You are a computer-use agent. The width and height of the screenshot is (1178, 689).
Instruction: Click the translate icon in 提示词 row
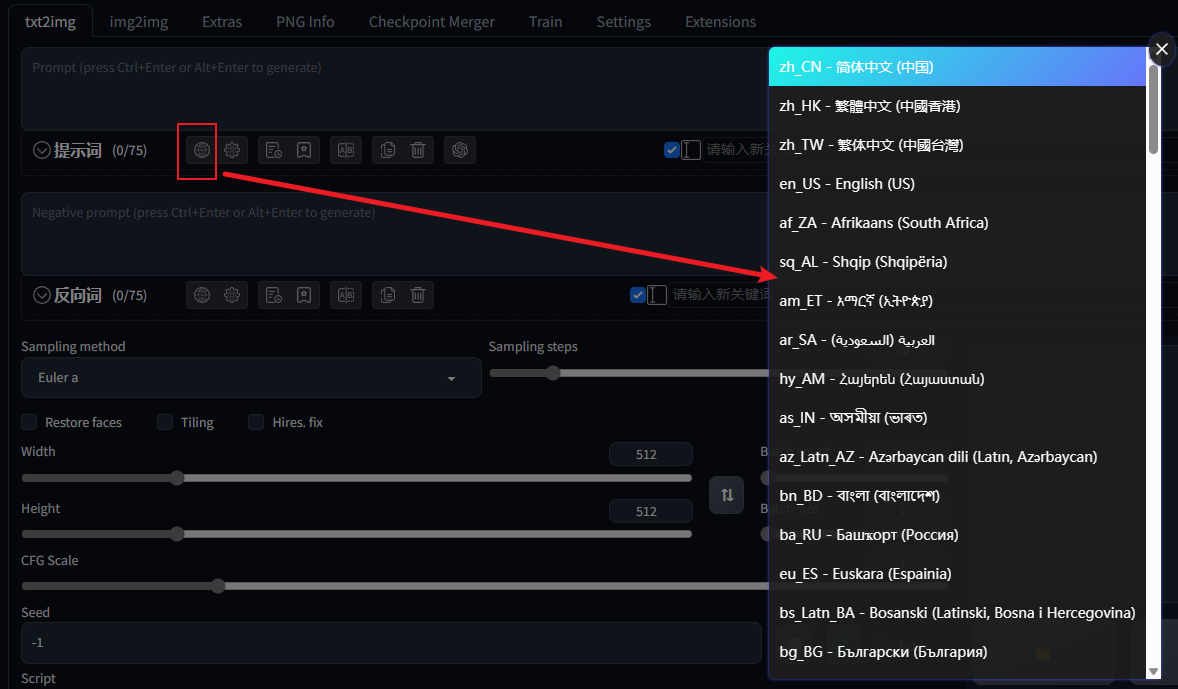coord(346,150)
